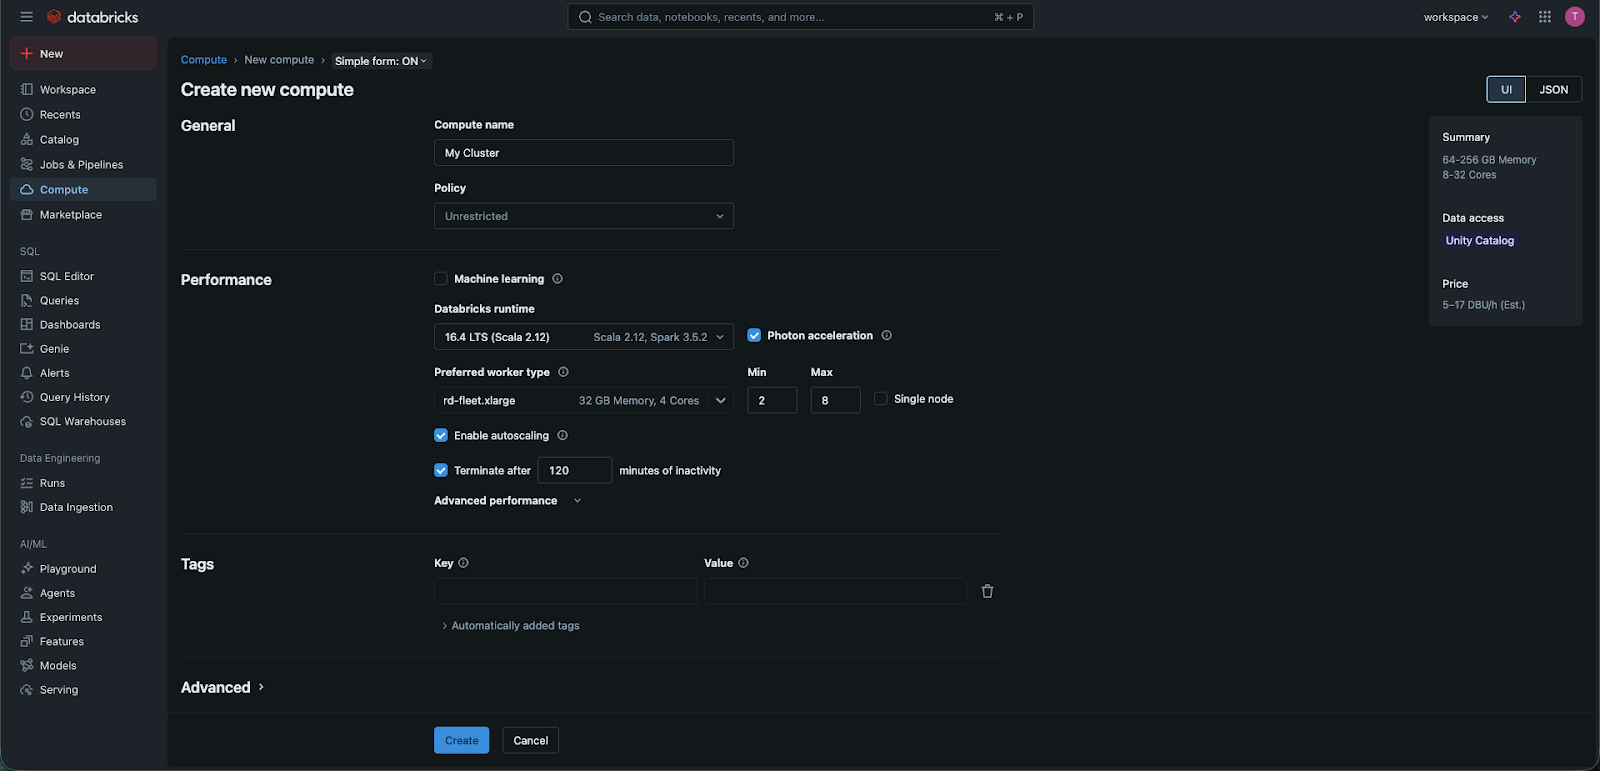
Task: Click the Max workers number field
Action: tap(835, 401)
